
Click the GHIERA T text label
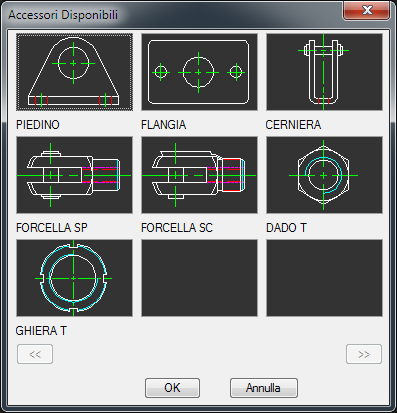tap(41, 331)
